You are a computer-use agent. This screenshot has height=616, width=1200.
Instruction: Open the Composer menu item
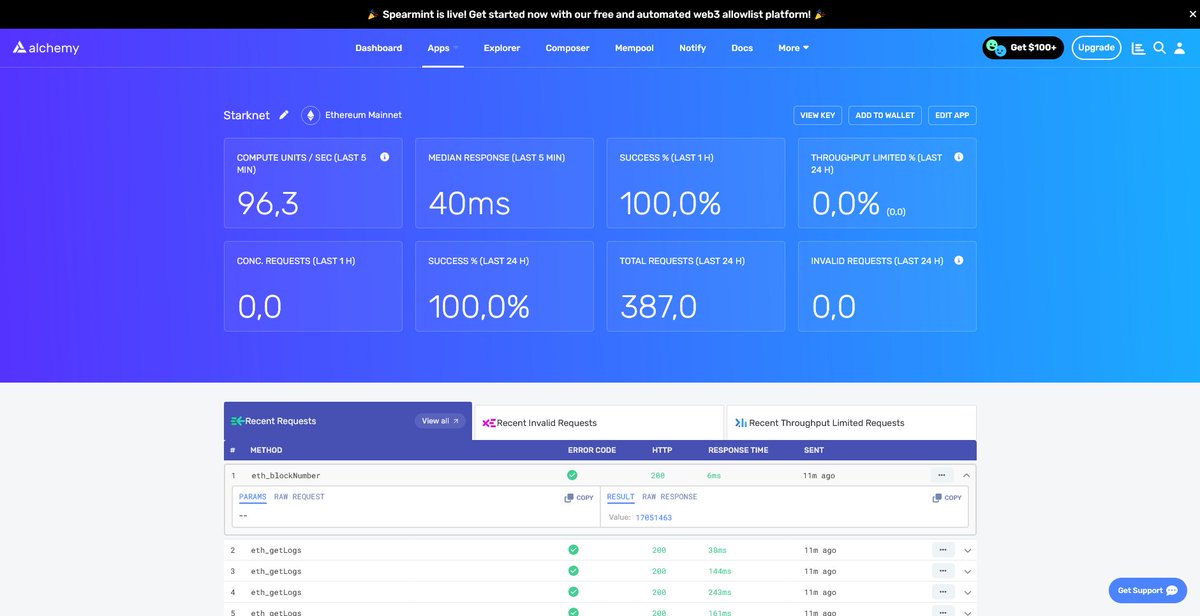point(567,48)
